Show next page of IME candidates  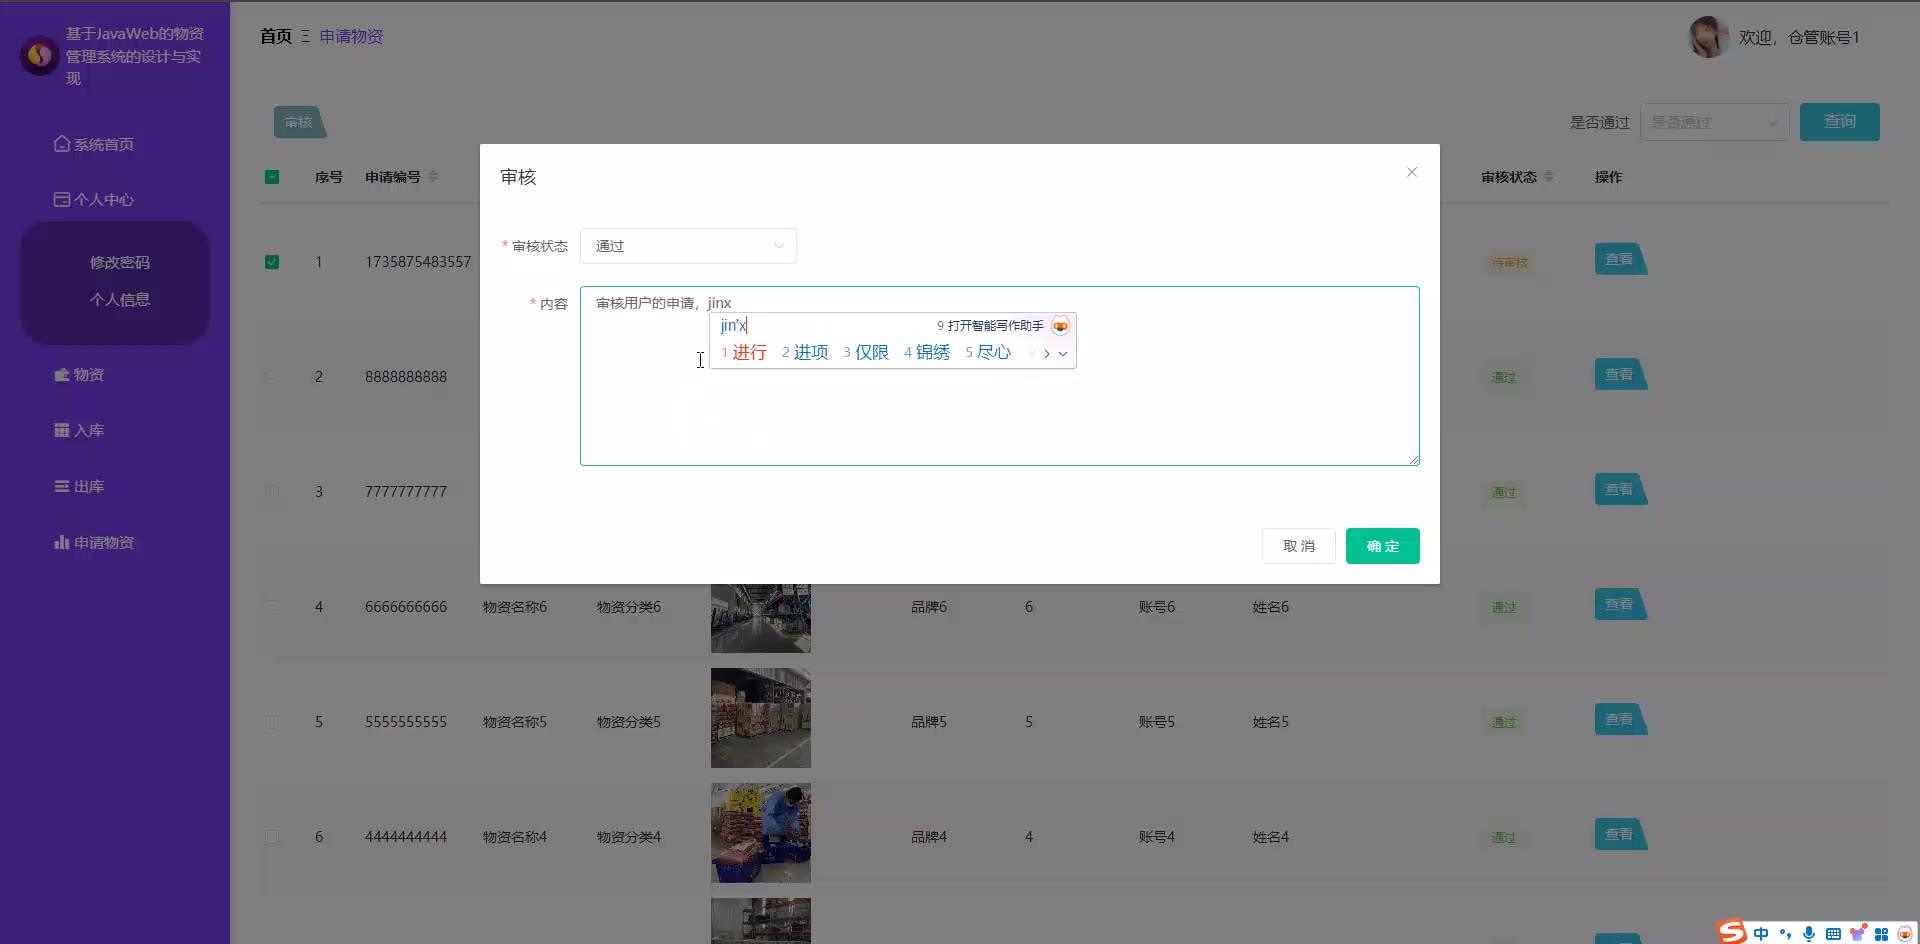point(1046,353)
